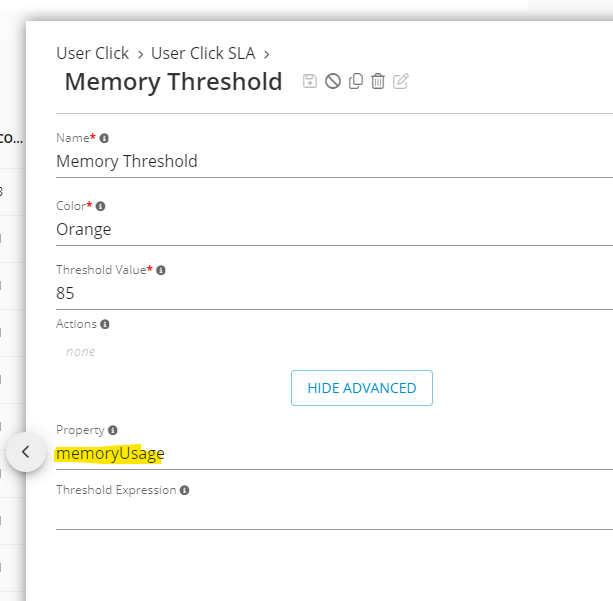613x601 pixels.
Task: Go to the User Click breadcrumb
Action: 93,53
